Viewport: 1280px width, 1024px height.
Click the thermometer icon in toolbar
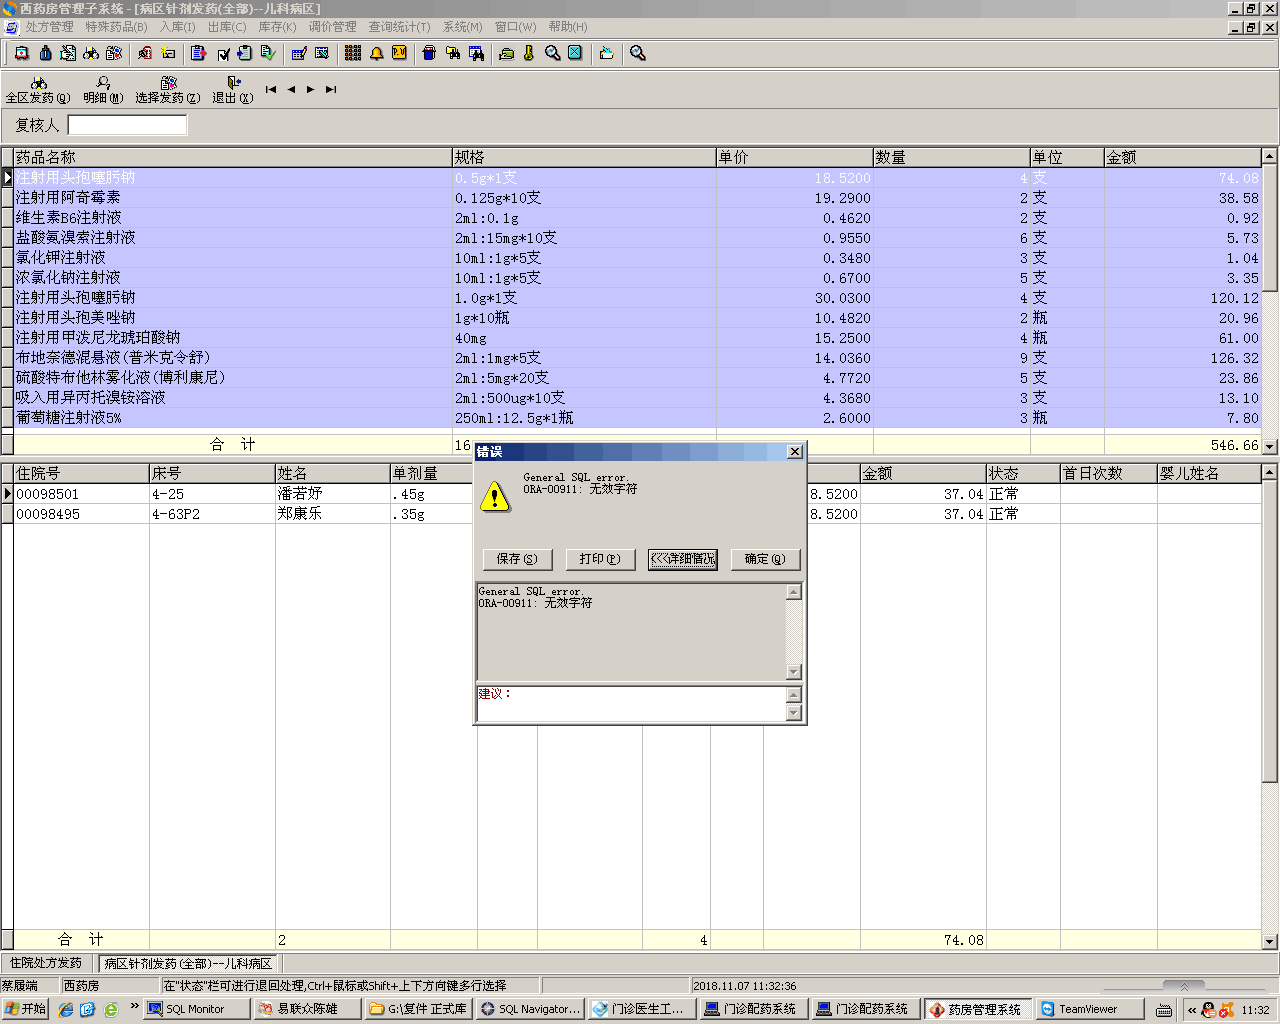pyautogui.click(x=529, y=53)
